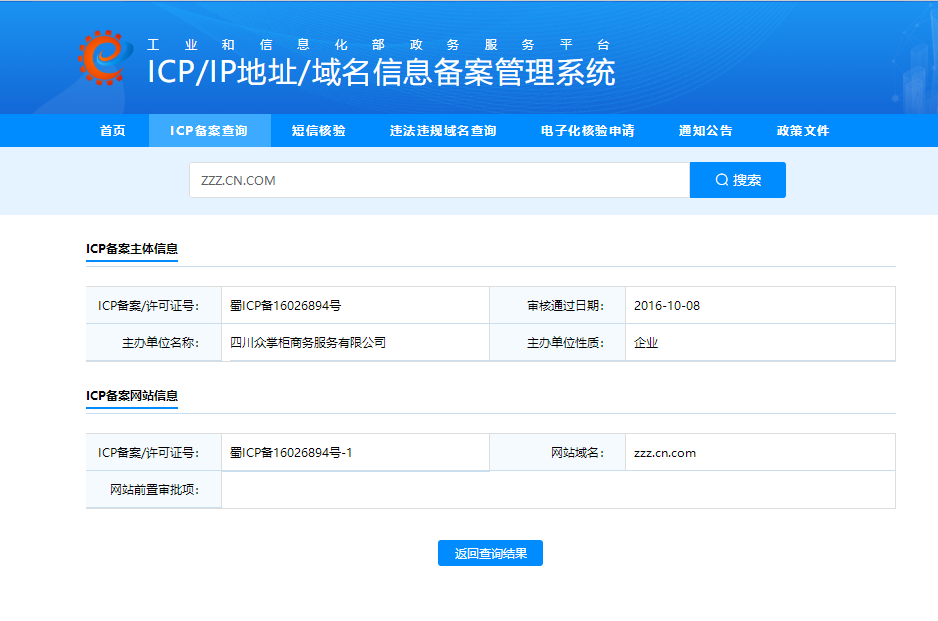Select the ICP备案主体信息 section heading
The image size is (938, 621).
(132, 248)
